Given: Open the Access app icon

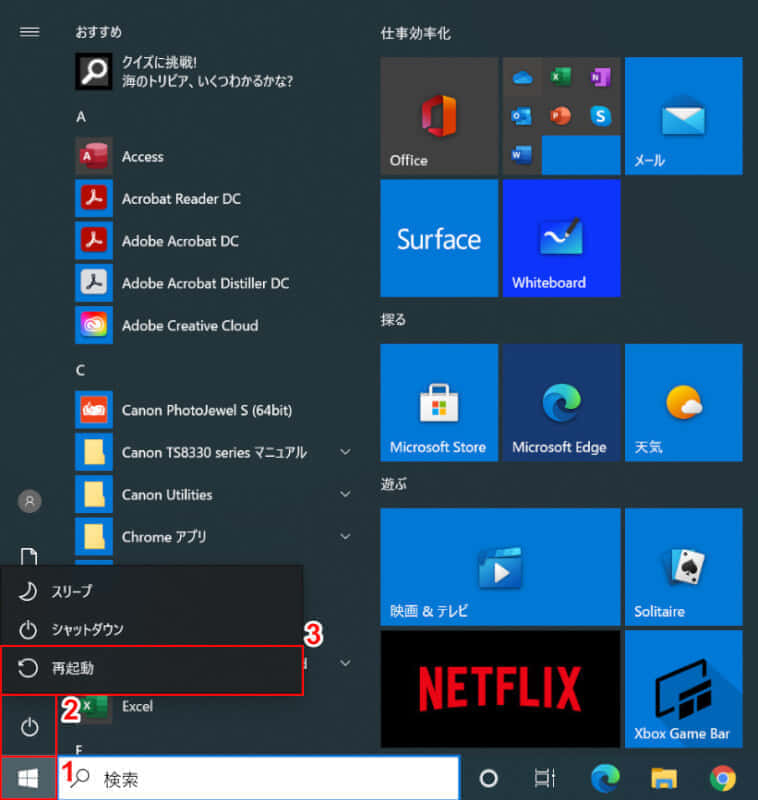Looking at the screenshot, I should 94,156.
